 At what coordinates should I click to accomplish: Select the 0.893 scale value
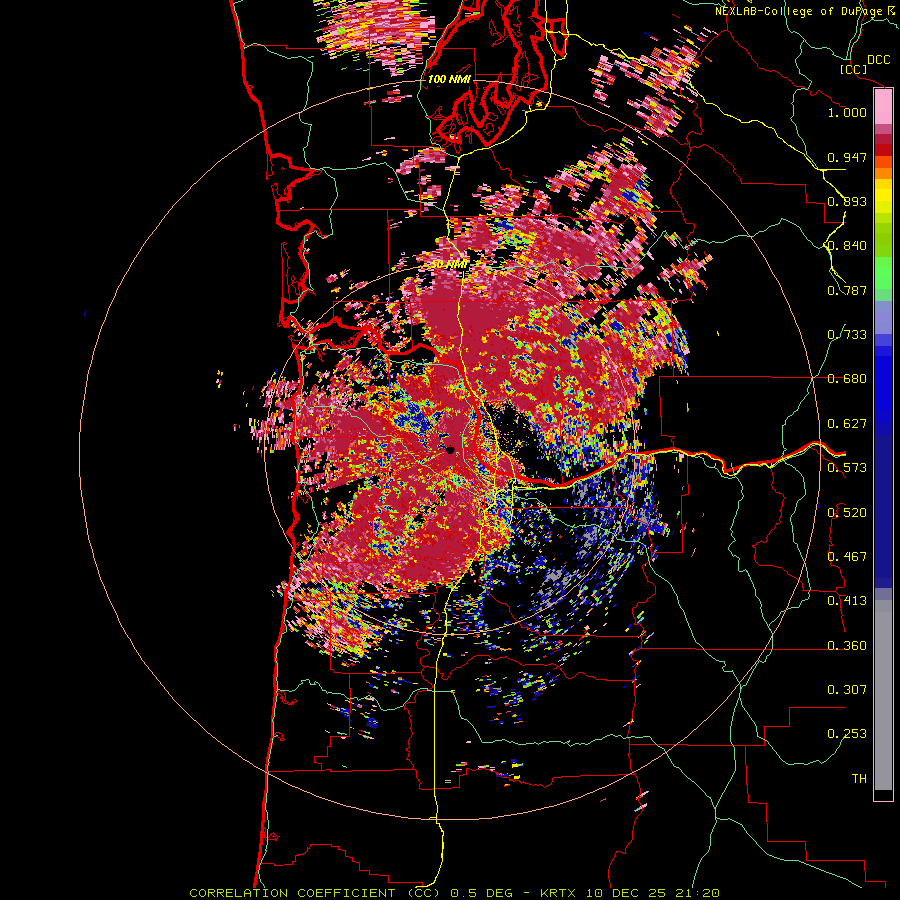pos(847,201)
